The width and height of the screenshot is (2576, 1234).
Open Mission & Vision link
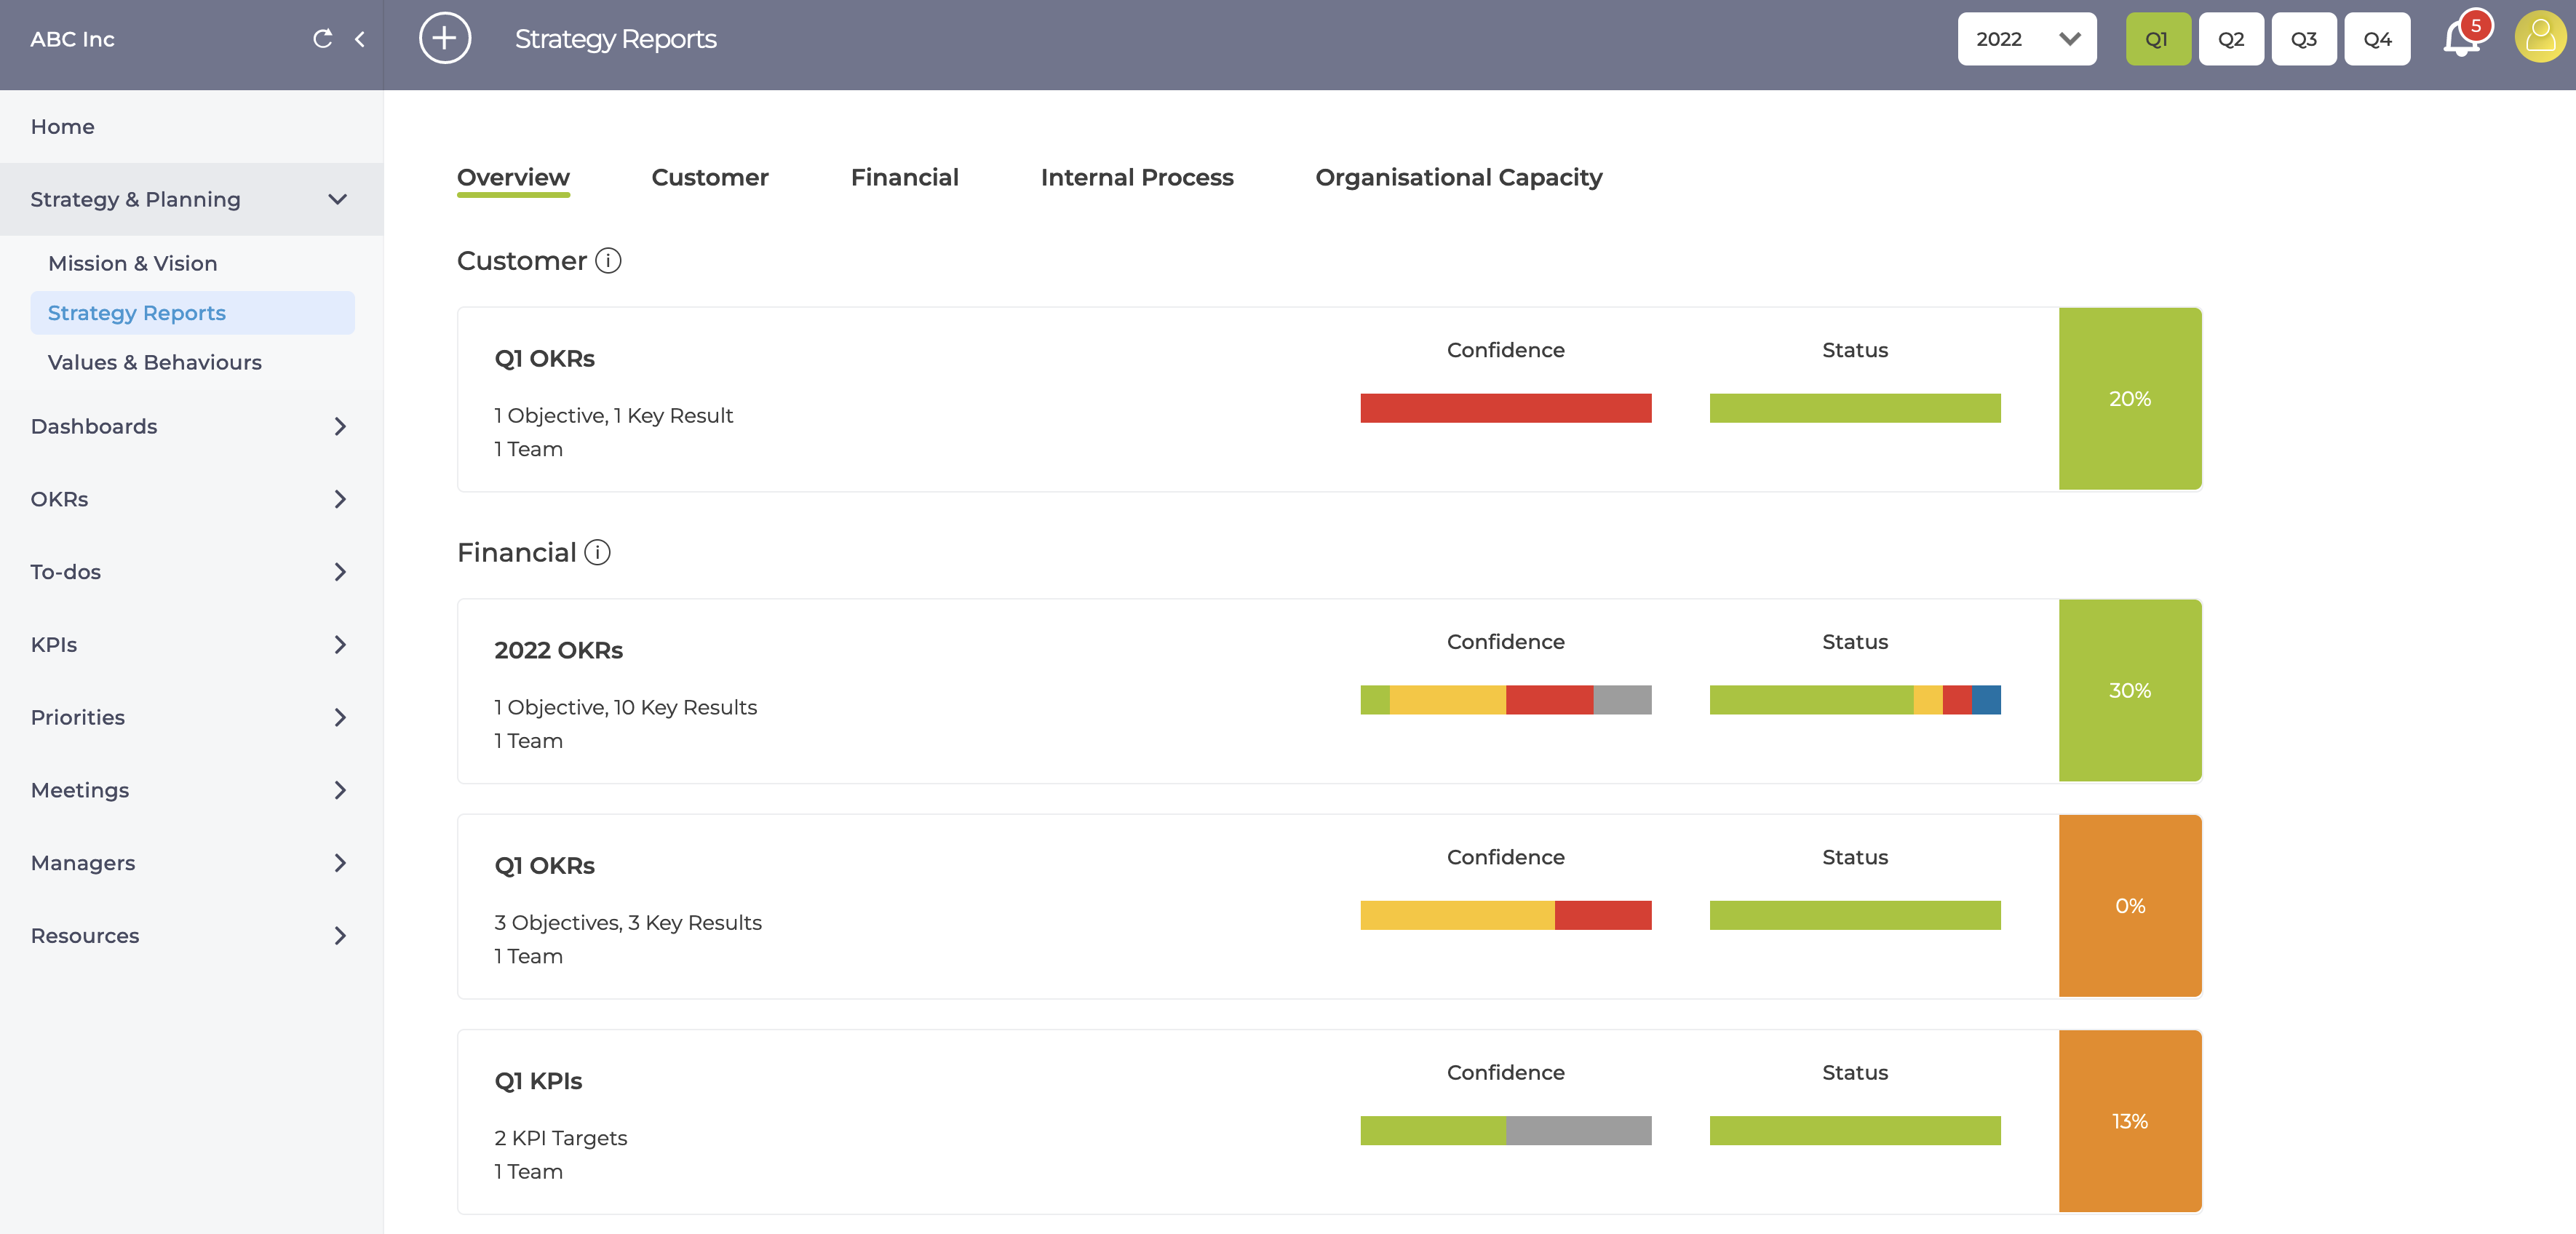pos(132,263)
